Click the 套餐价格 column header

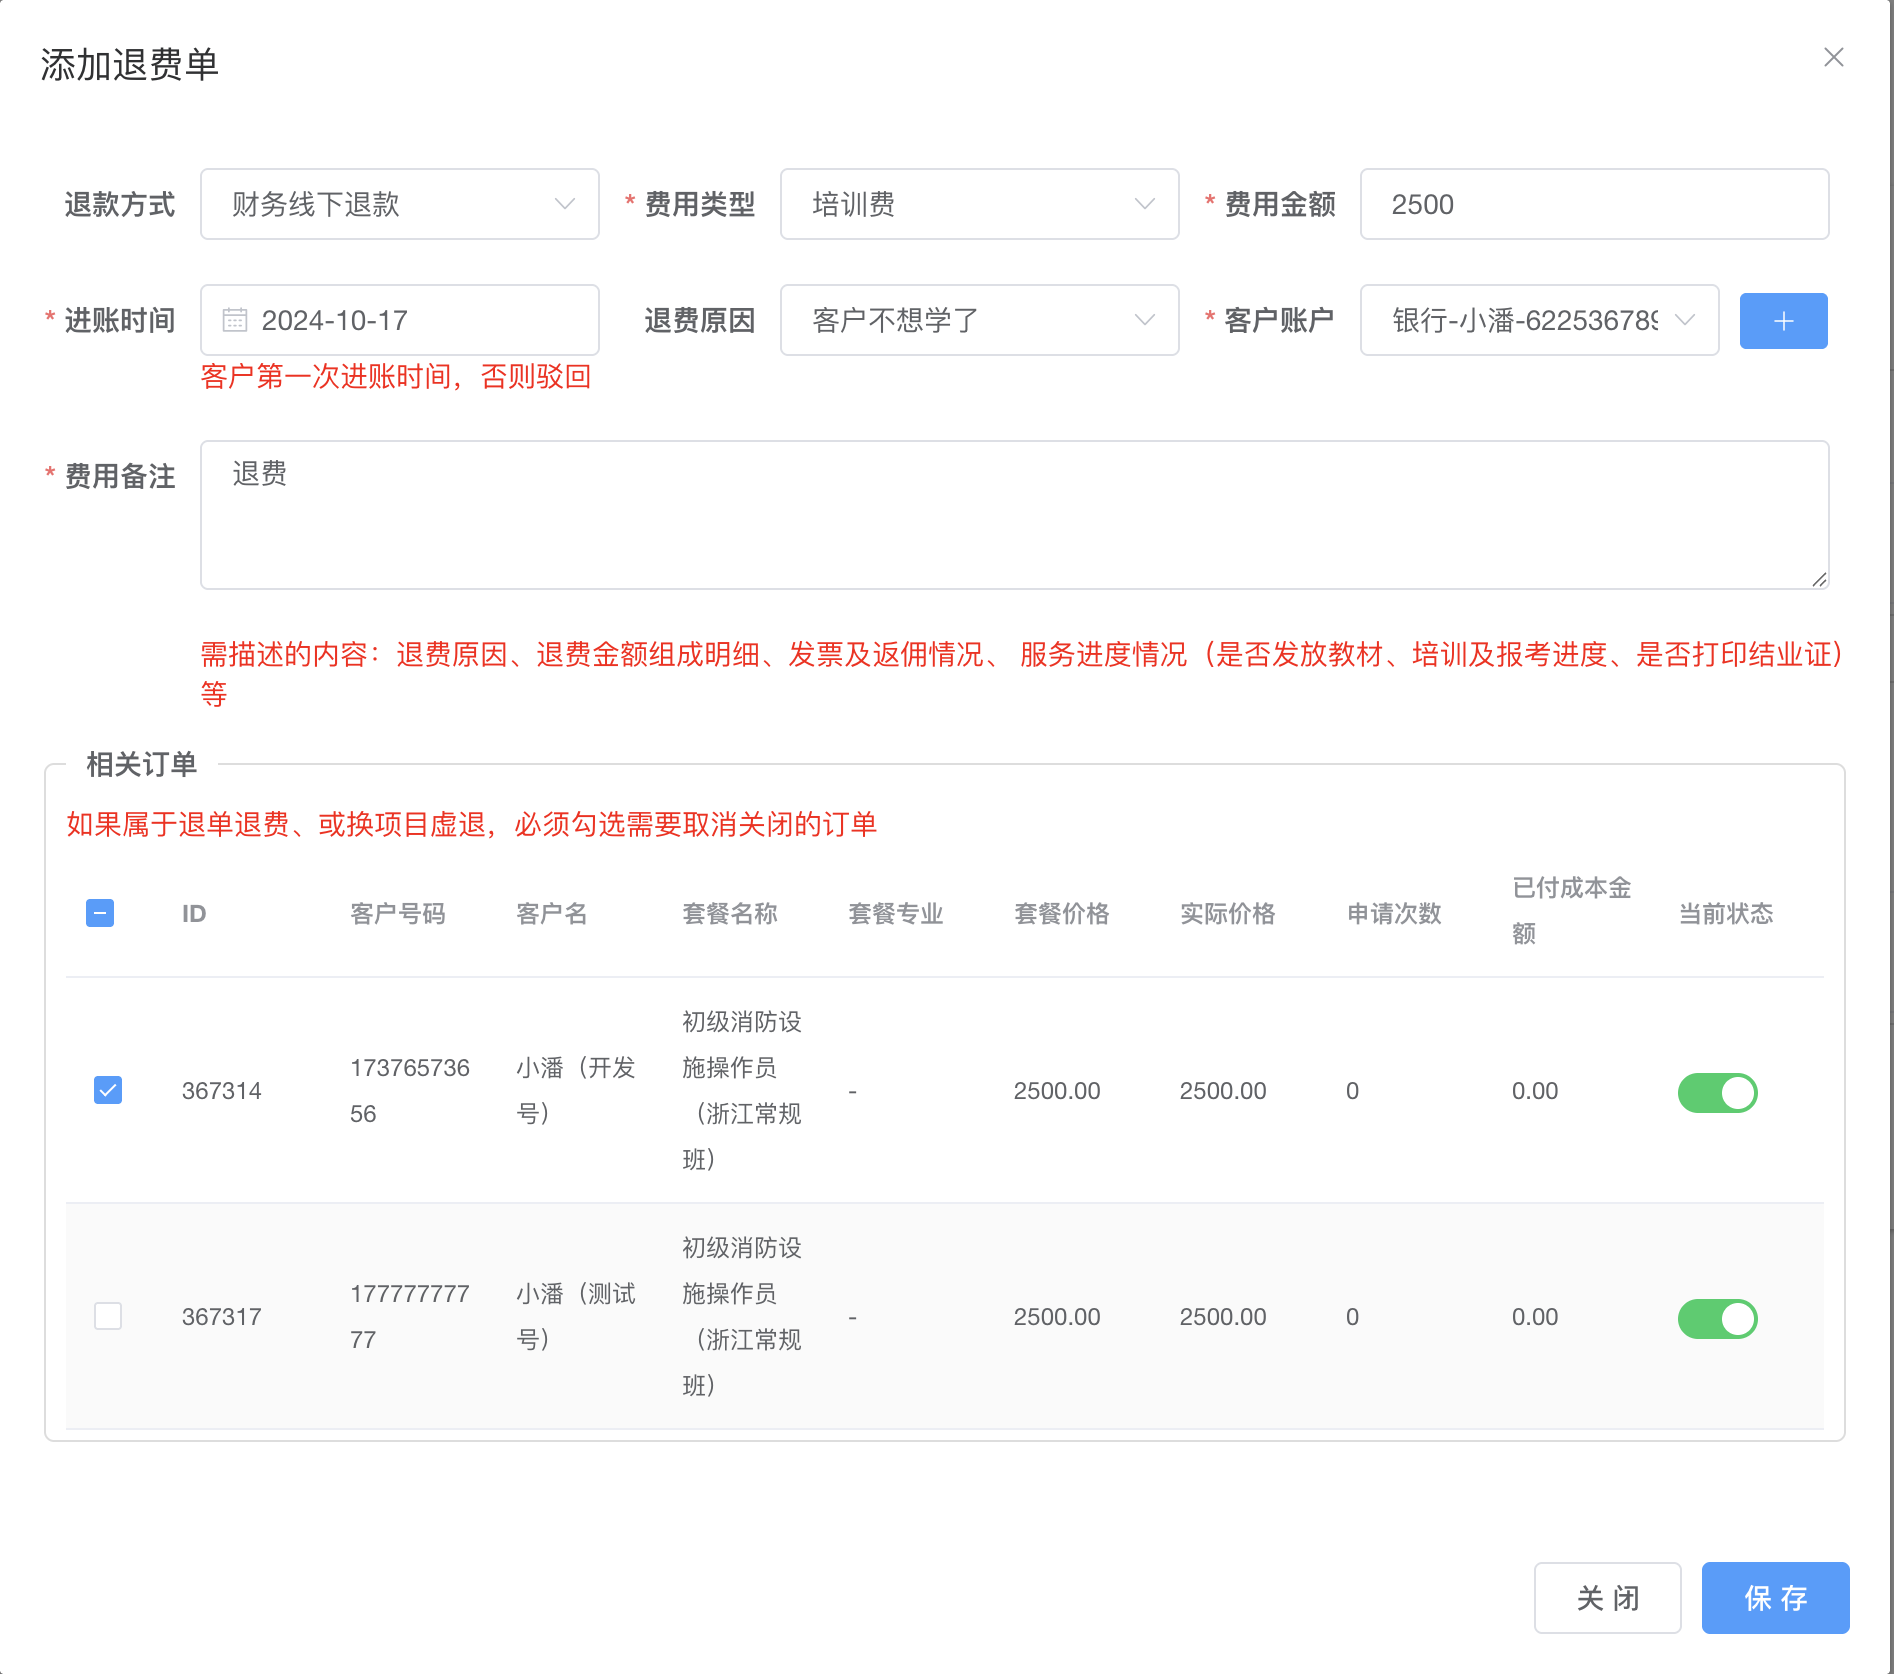[x=1061, y=914]
